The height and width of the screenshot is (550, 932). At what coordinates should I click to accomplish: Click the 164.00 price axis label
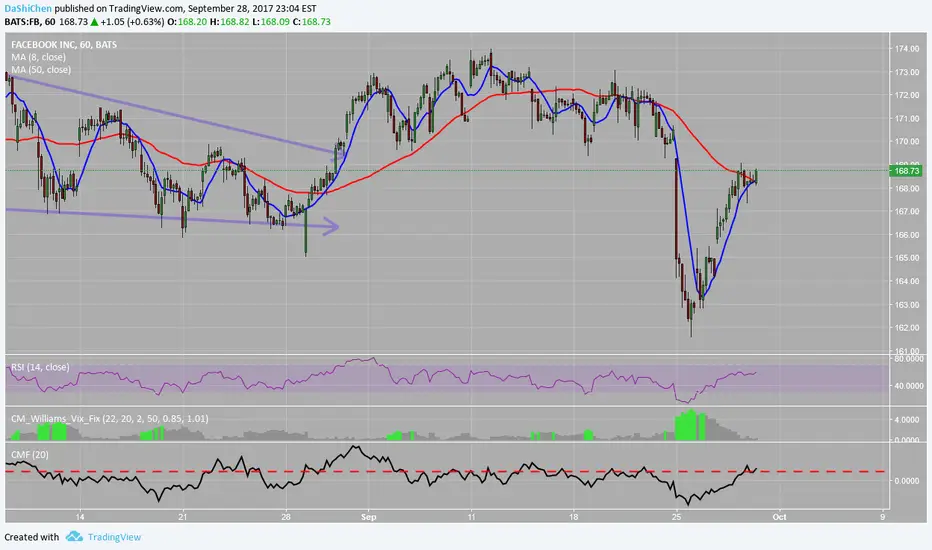pos(906,281)
